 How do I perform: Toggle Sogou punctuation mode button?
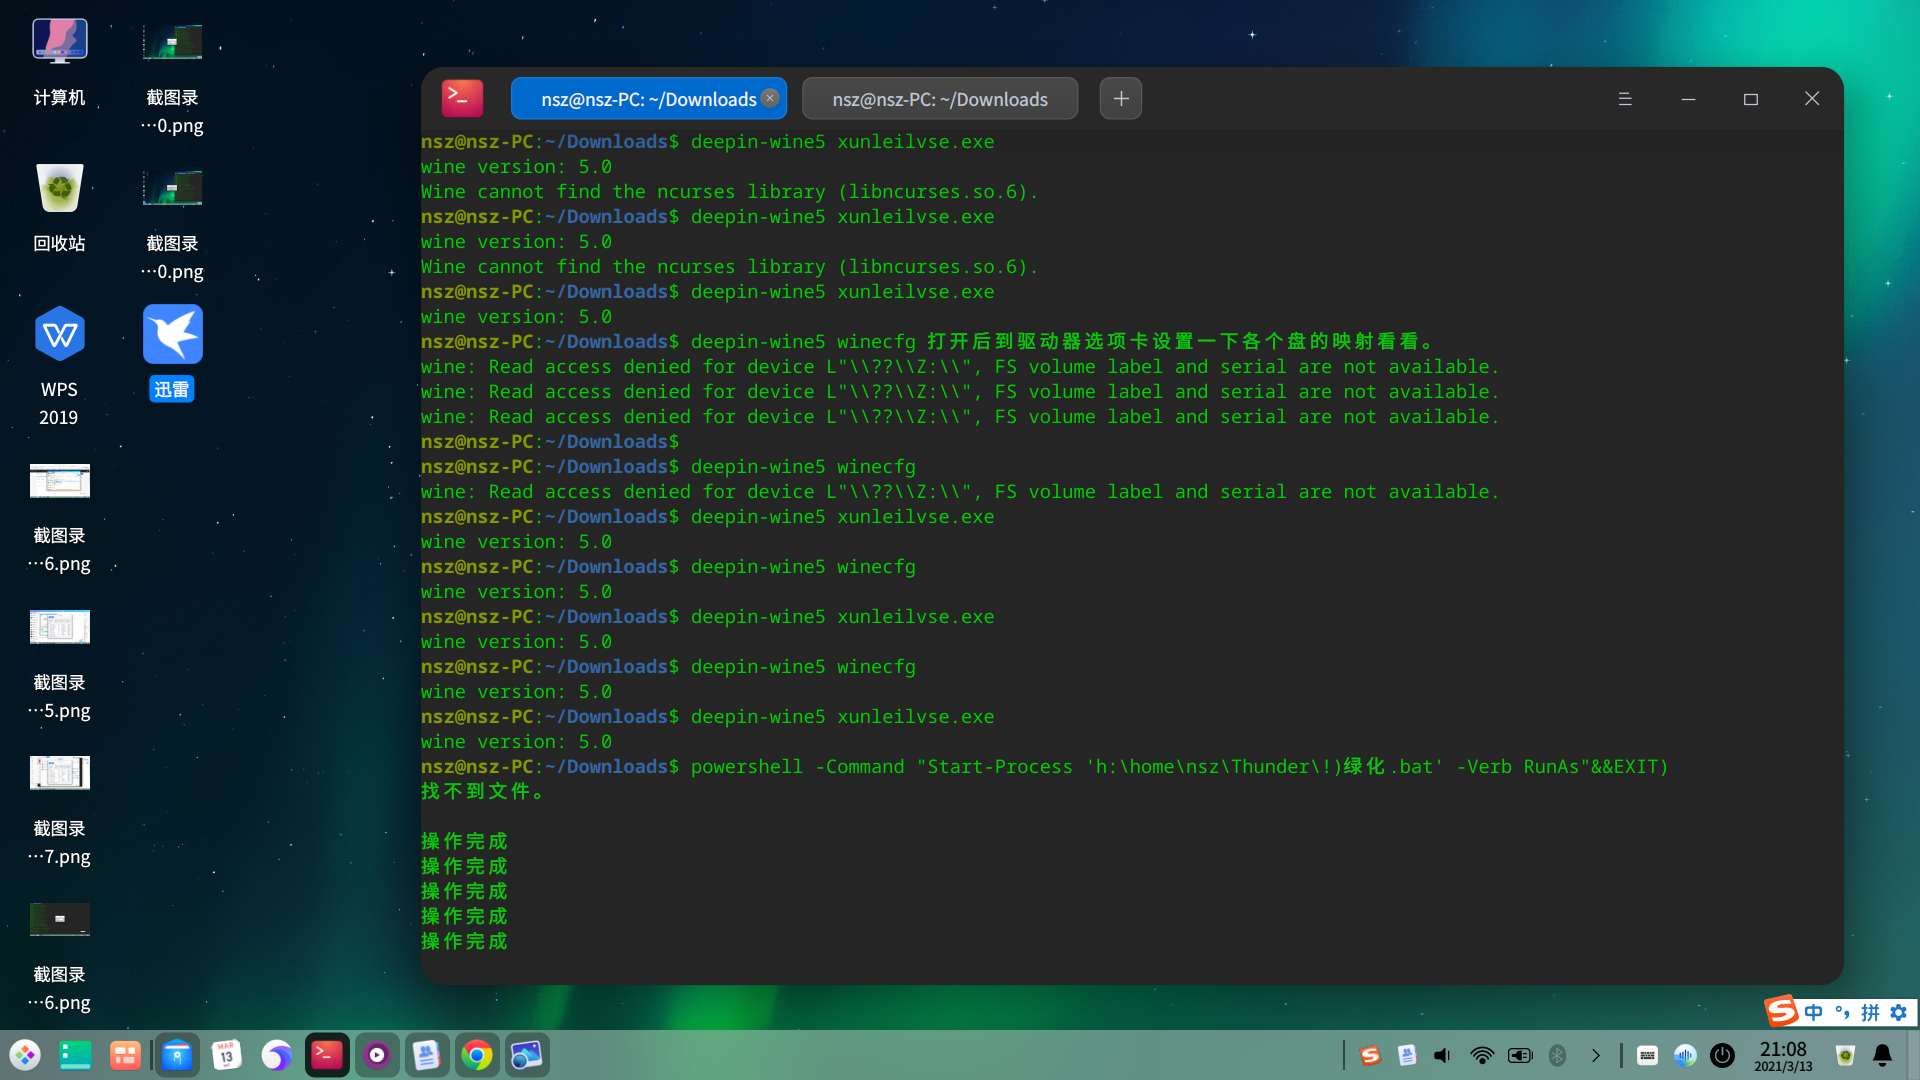point(1842,1012)
